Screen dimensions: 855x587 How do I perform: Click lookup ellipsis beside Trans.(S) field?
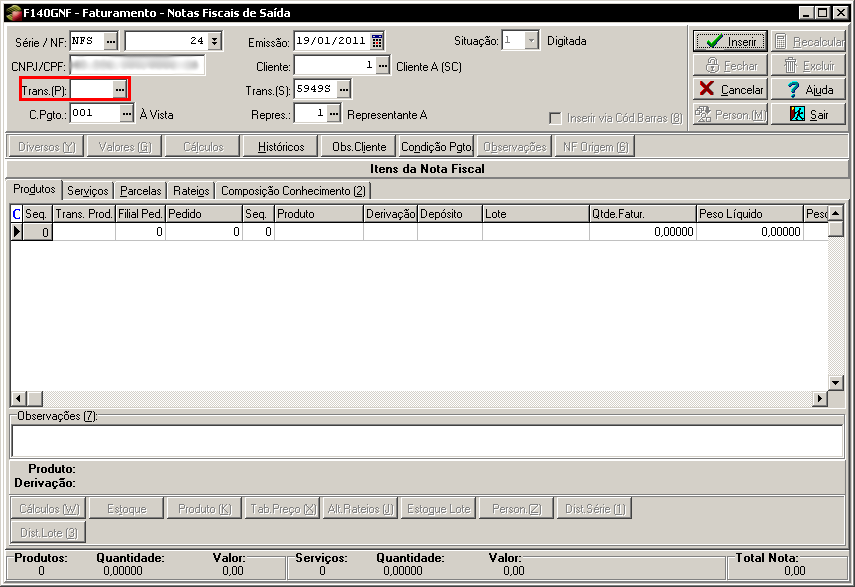tap(344, 90)
